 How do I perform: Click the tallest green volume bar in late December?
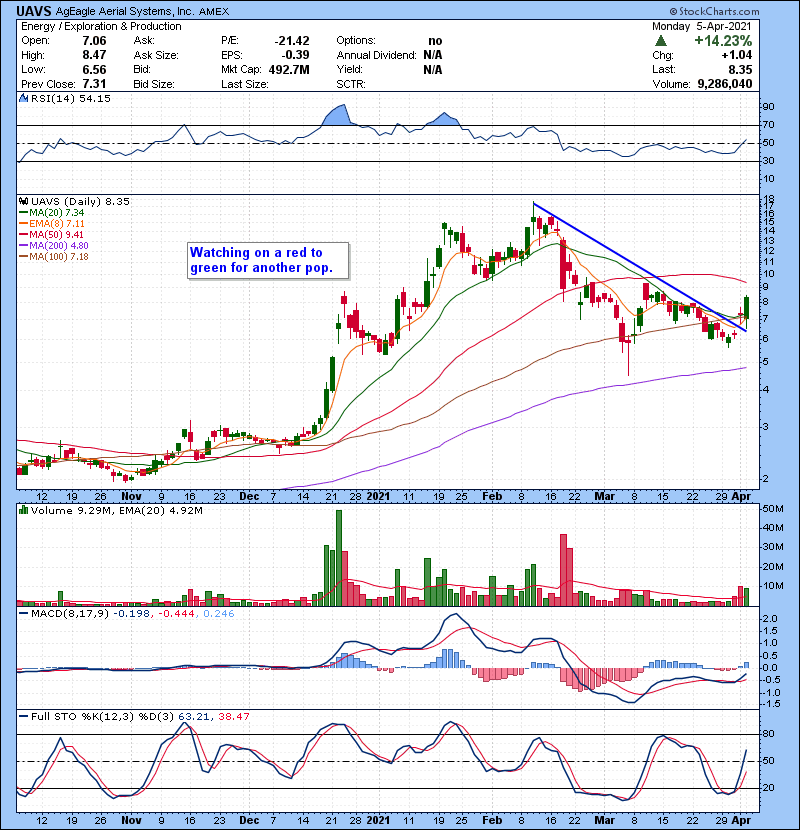pos(339,558)
